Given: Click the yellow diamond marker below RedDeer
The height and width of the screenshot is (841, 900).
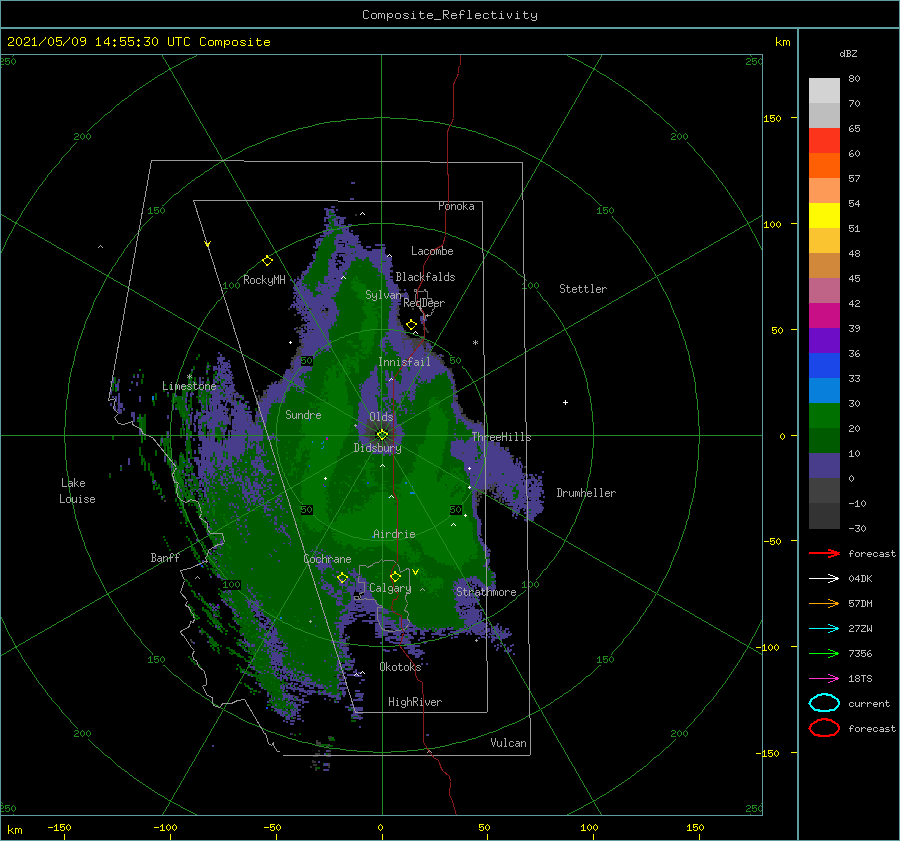Looking at the screenshot, I should tap(412, 325).
